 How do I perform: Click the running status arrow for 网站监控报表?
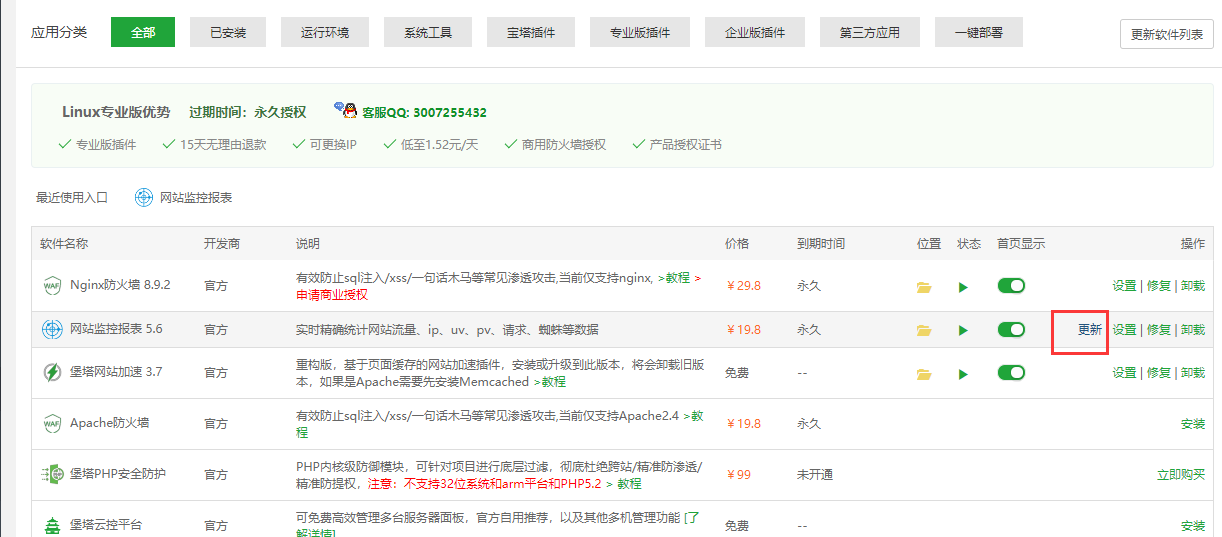pos(963,330)
